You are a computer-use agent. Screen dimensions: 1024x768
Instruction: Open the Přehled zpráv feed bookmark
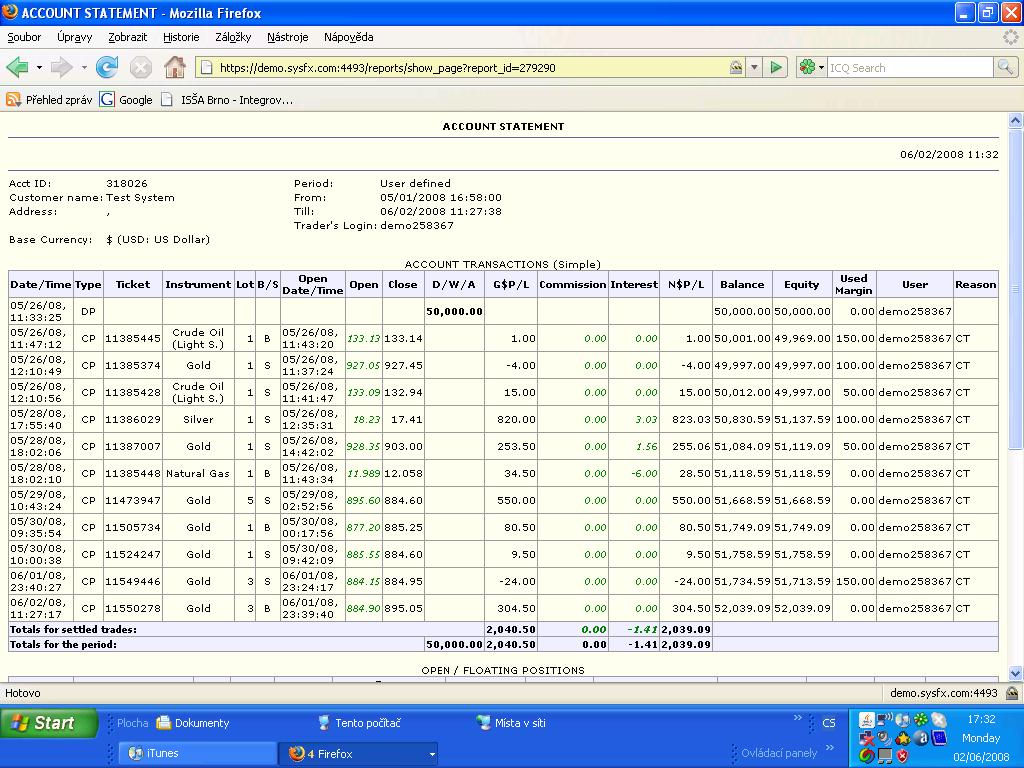50,99
